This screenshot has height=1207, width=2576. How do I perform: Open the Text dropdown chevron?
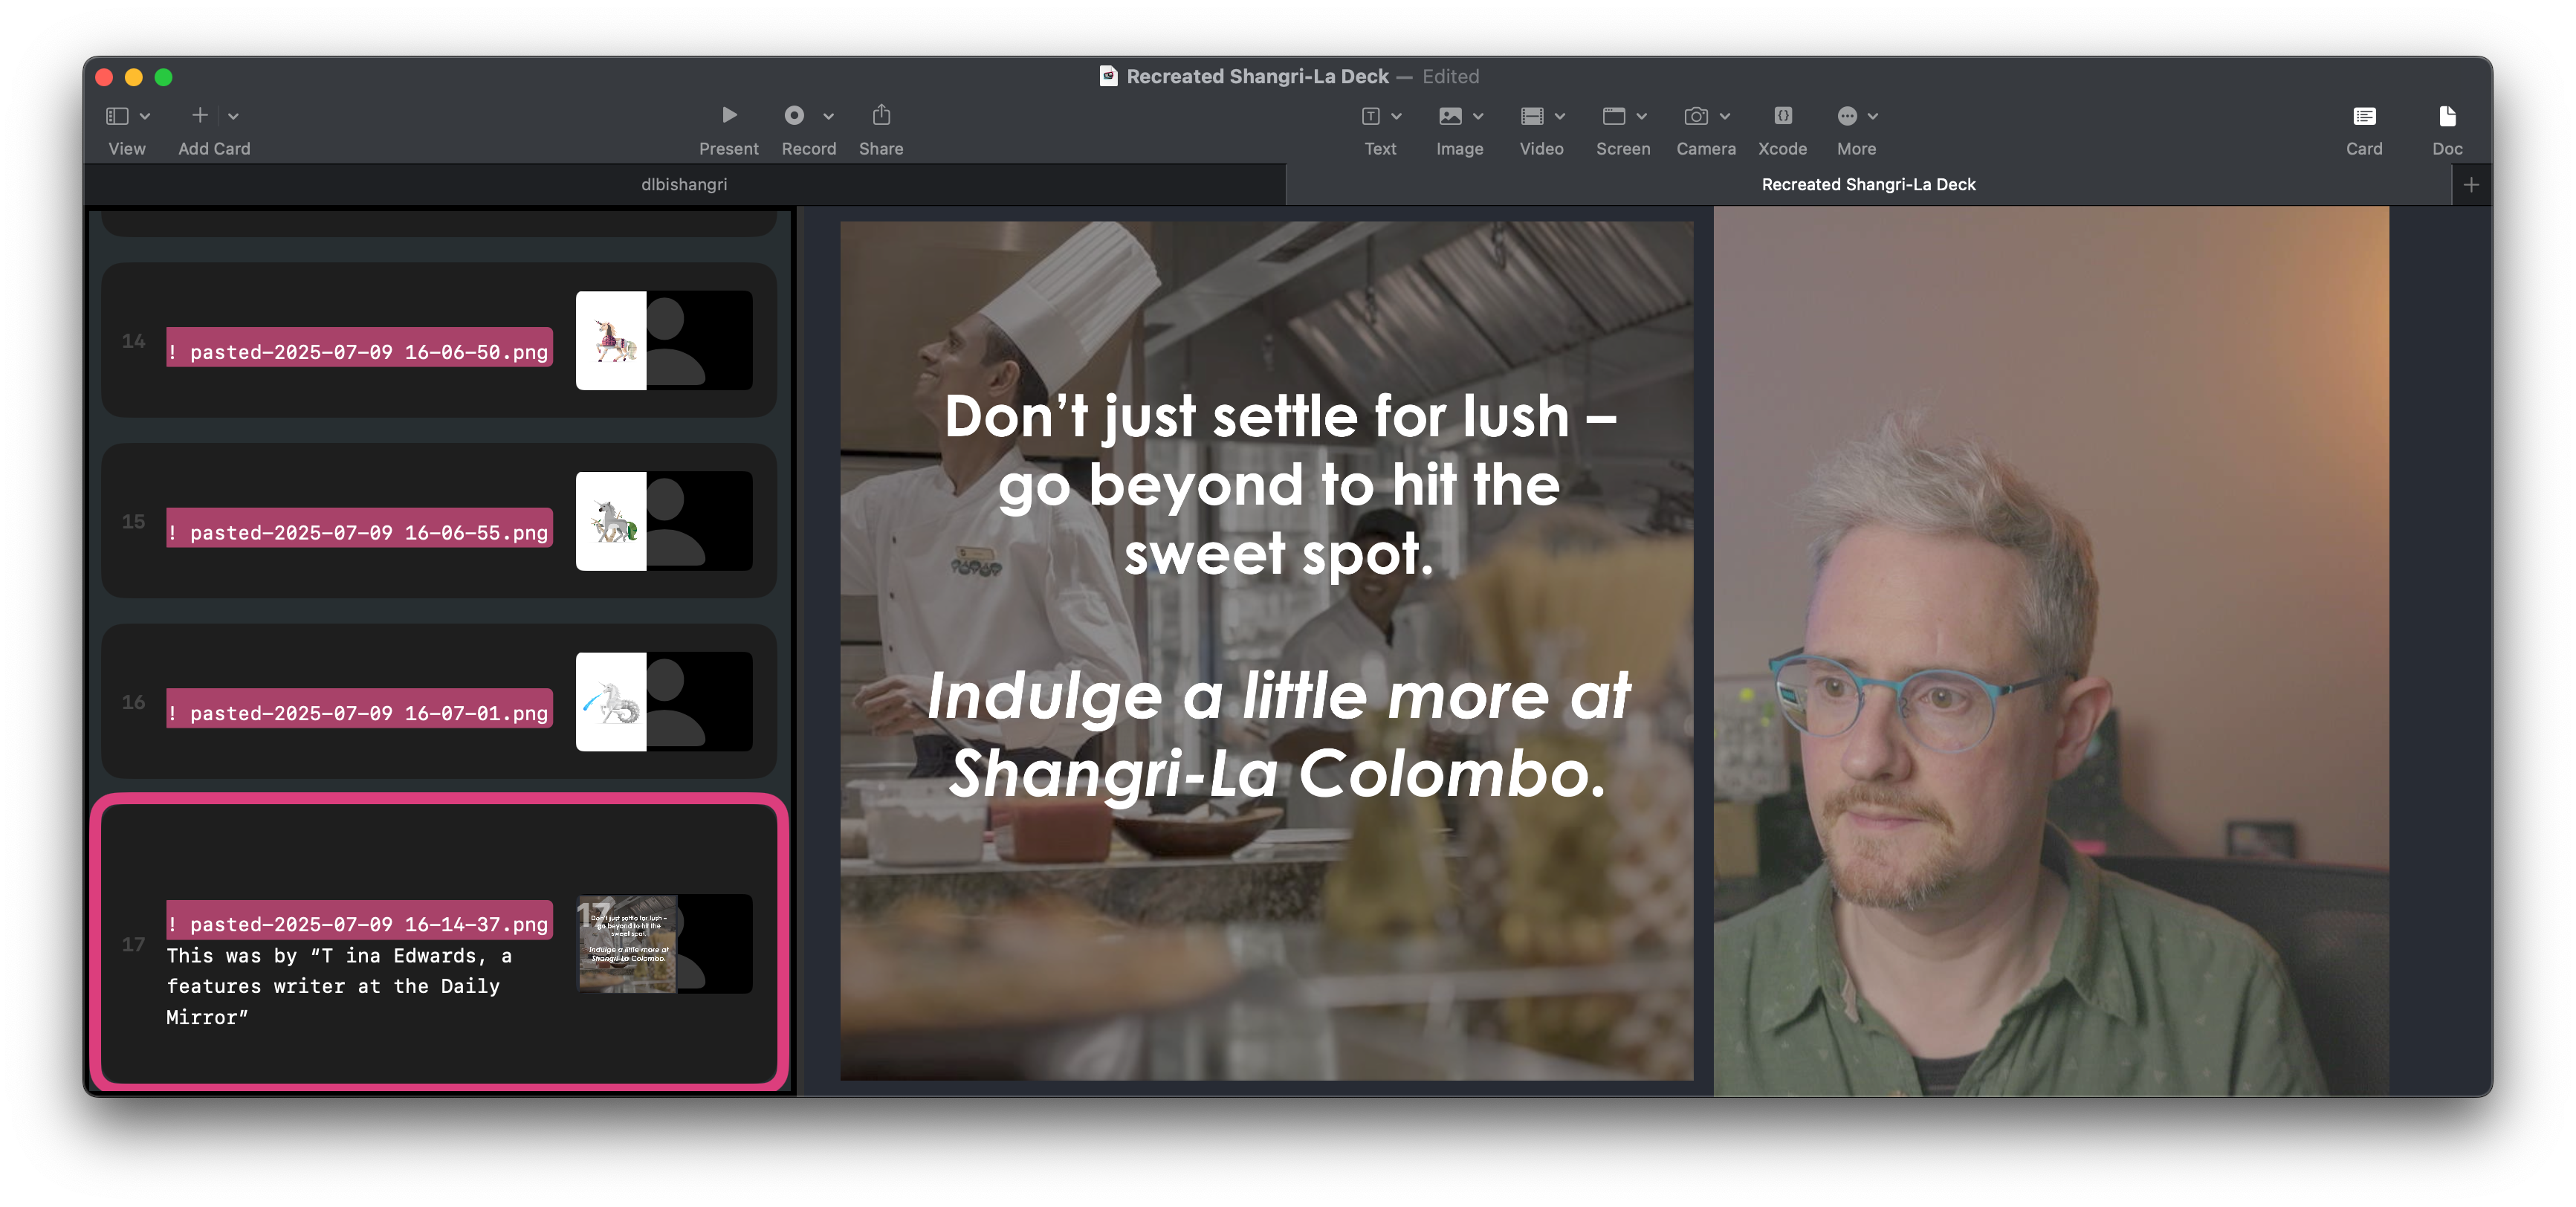click(x=1397, y=116)
